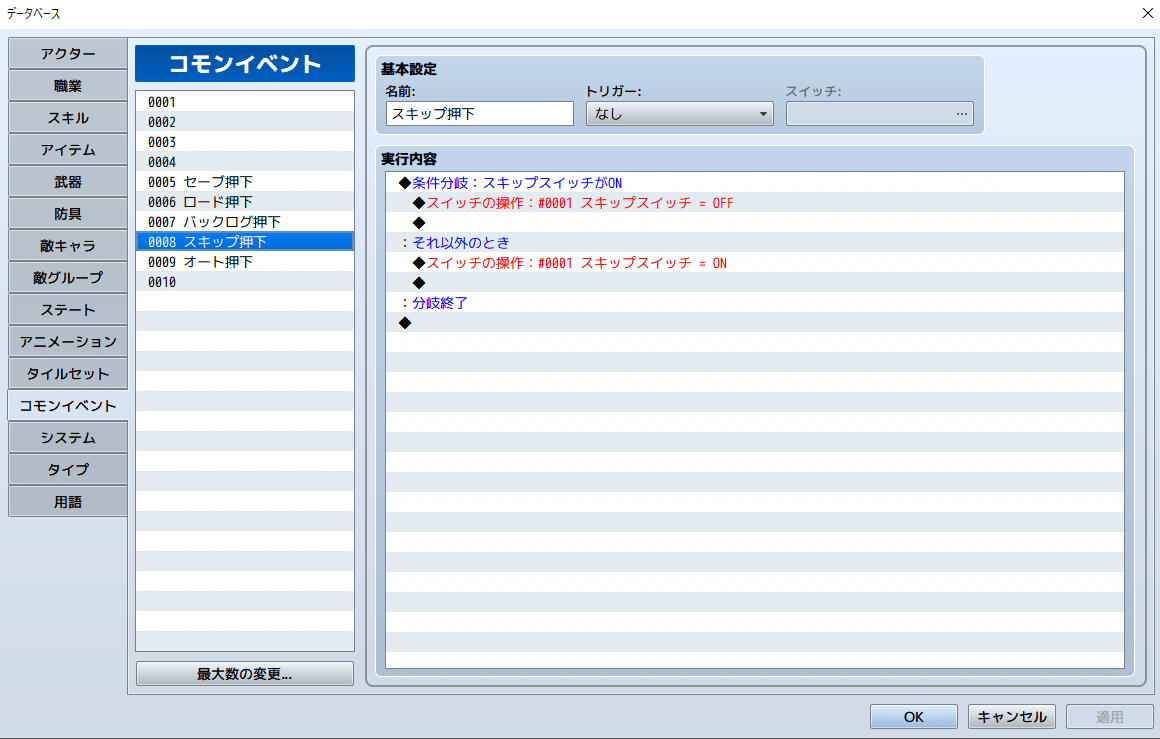This screenshot has height=739, width=1160.
Task: Switch to the ステート section
Action: point(67,309)
